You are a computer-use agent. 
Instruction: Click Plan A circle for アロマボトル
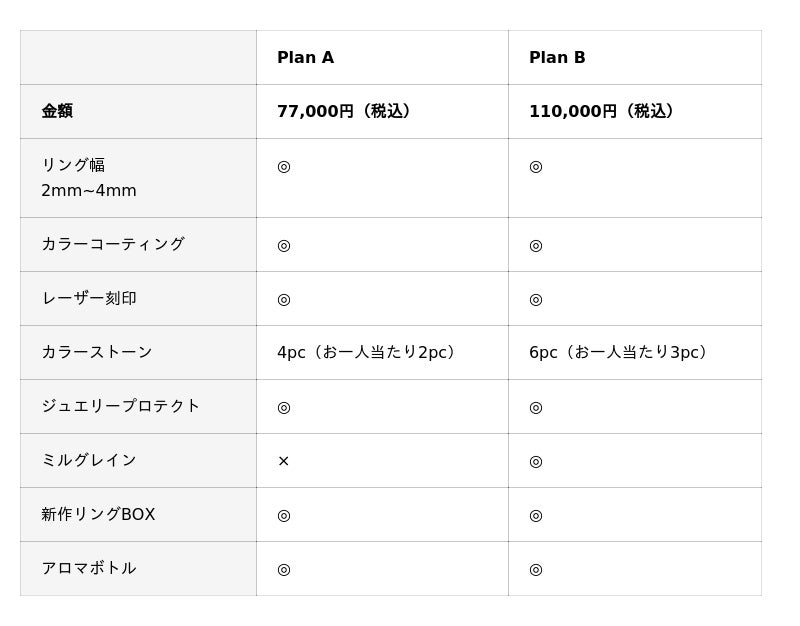point(284,569)
